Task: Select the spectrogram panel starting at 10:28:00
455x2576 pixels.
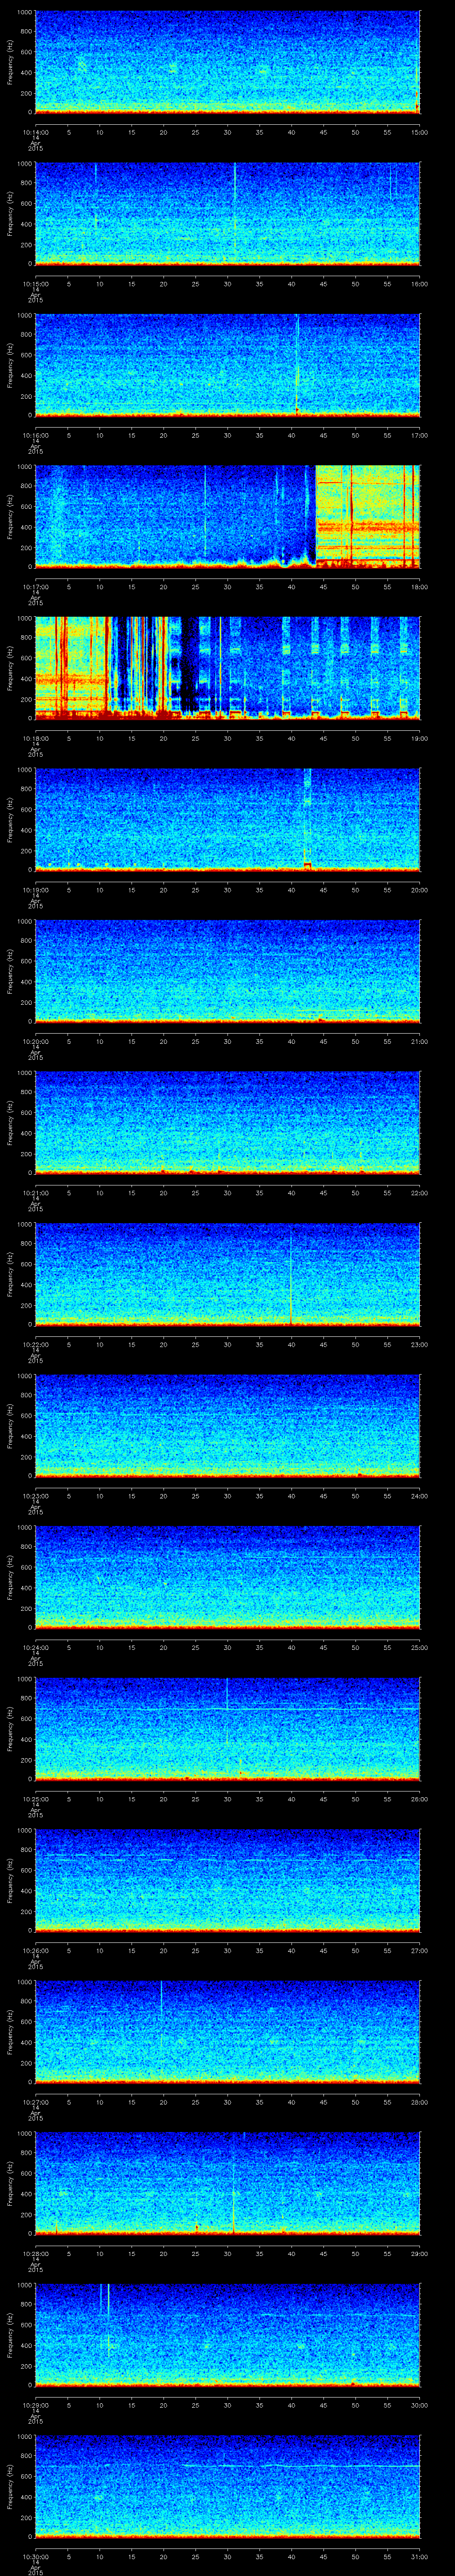Action: click(227, 2183)
